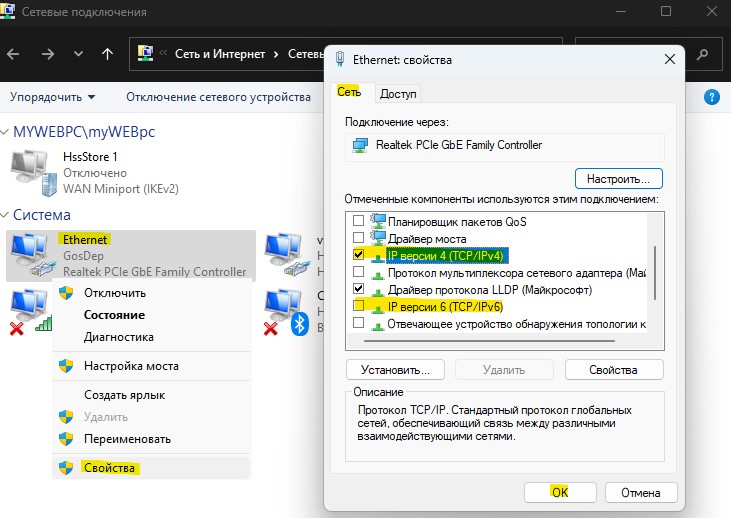
Task: Click the Bluetooth network connection icon
Action: tap(286, 312)
